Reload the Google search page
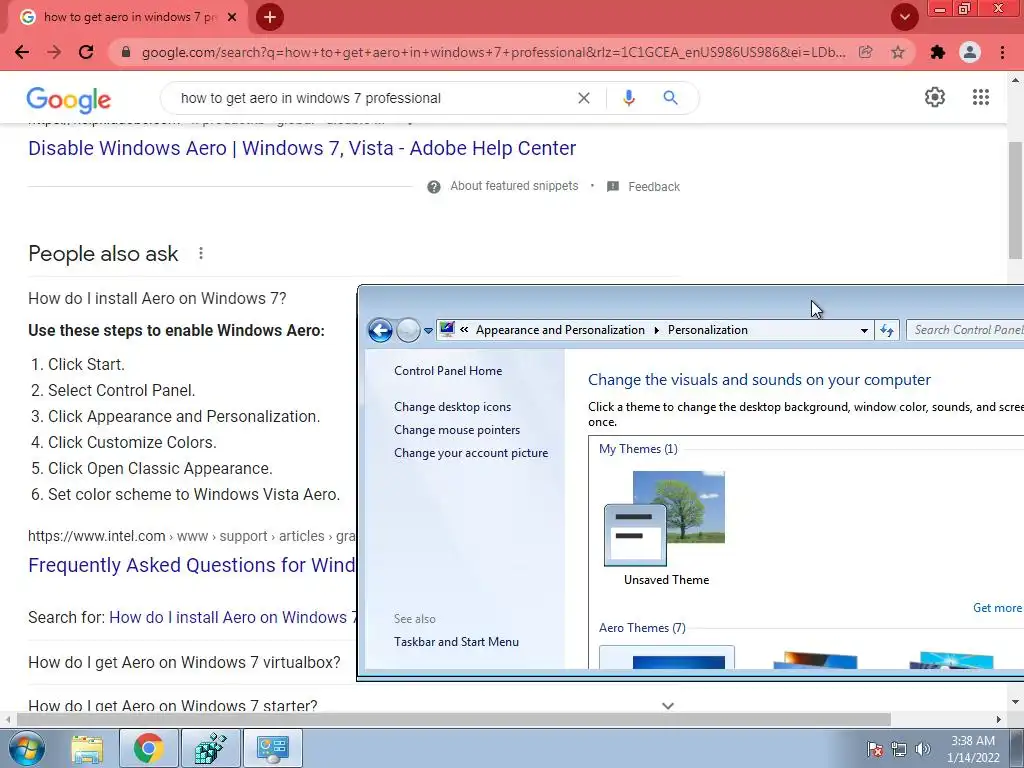The height and width of the screenshot is (768, 1024). point(86,52)
